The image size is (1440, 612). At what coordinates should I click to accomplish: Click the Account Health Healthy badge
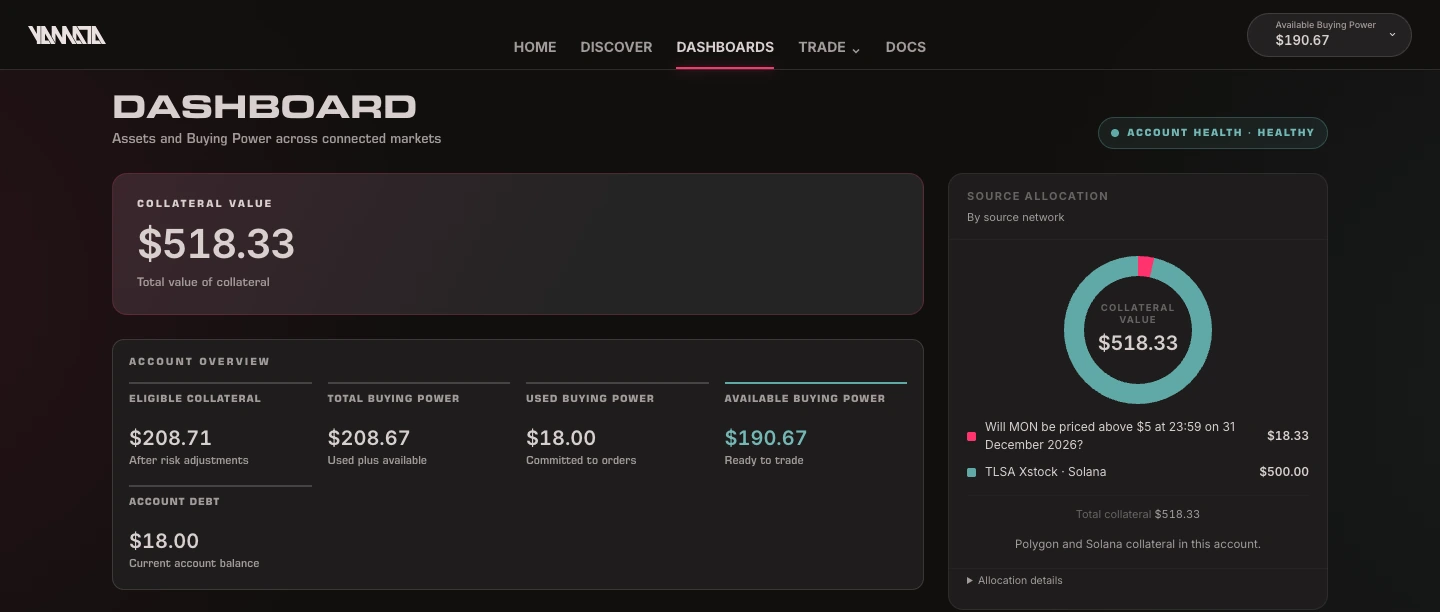point(1213,133)
